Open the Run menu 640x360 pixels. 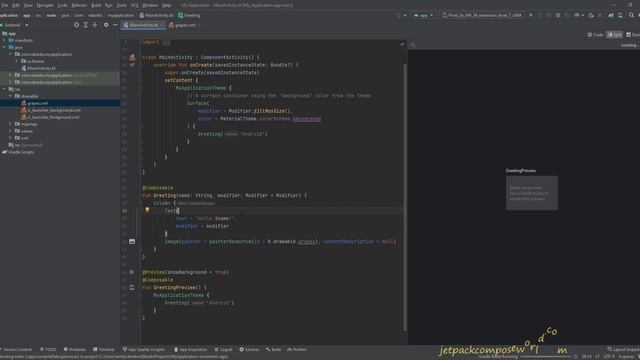point(109,5)
